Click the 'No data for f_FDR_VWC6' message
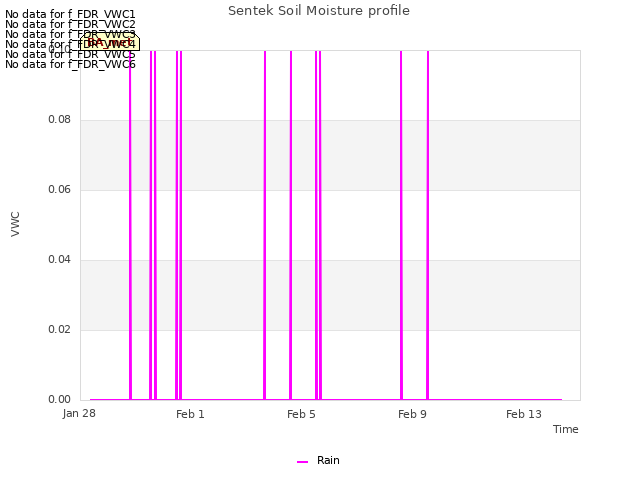Screen dimensions: 640x480 click(x=70, y=64)
